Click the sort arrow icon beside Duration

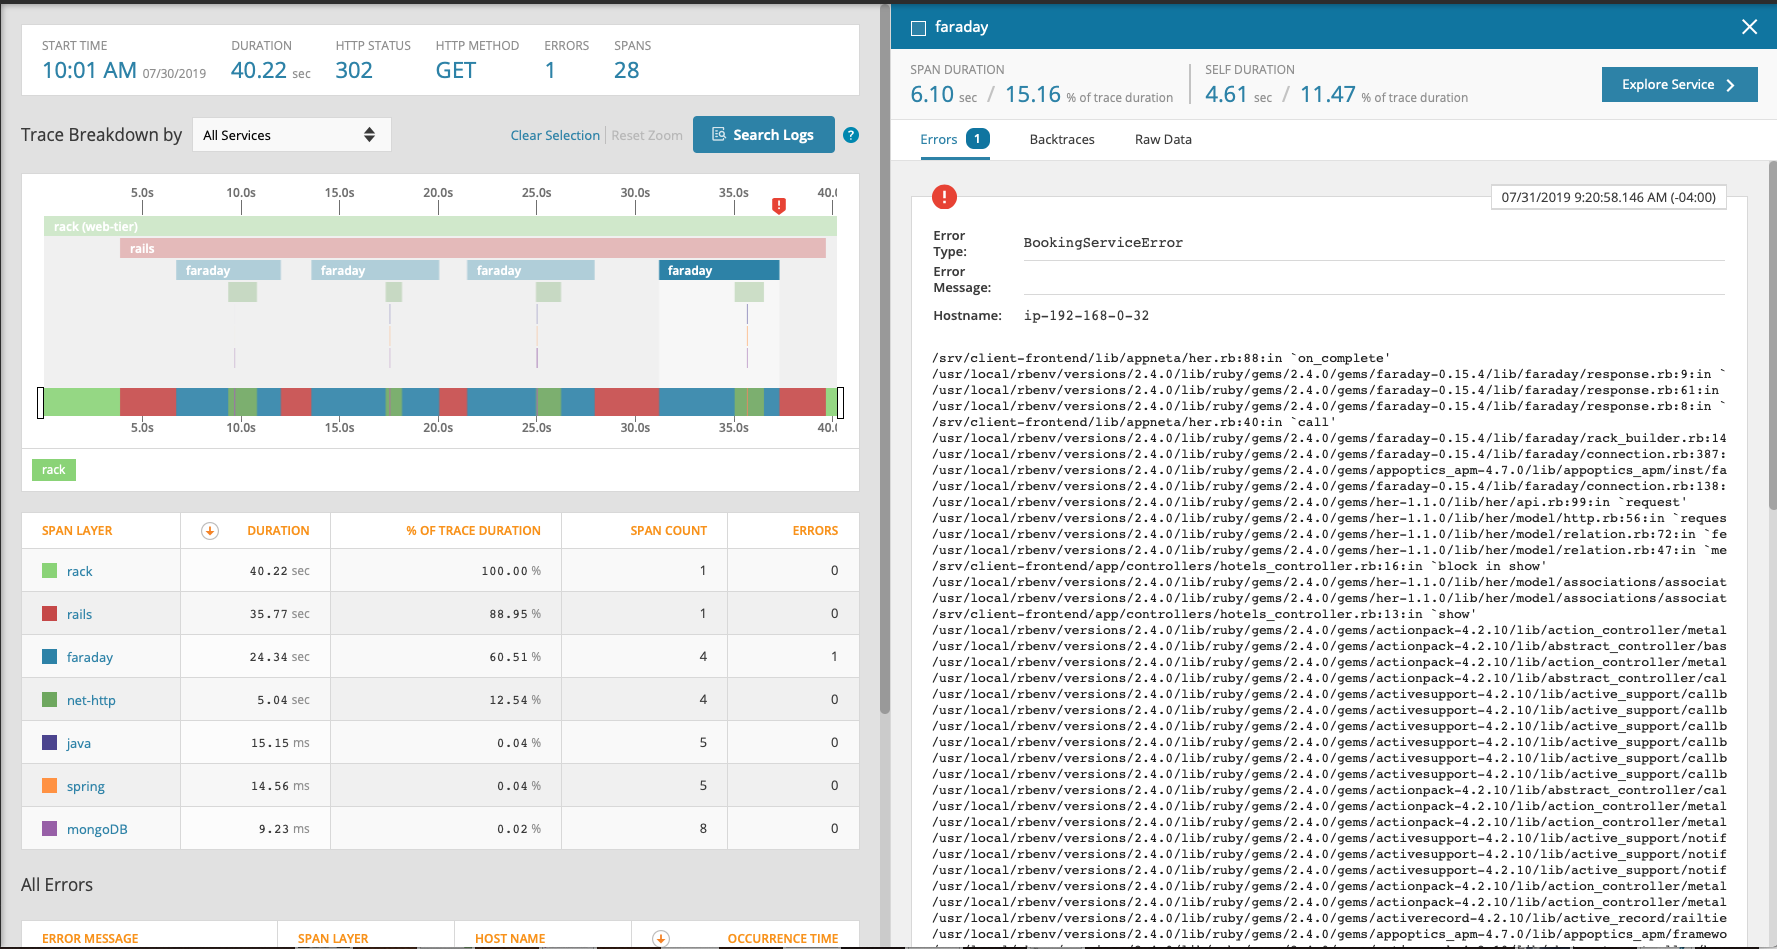click(210, 531)
